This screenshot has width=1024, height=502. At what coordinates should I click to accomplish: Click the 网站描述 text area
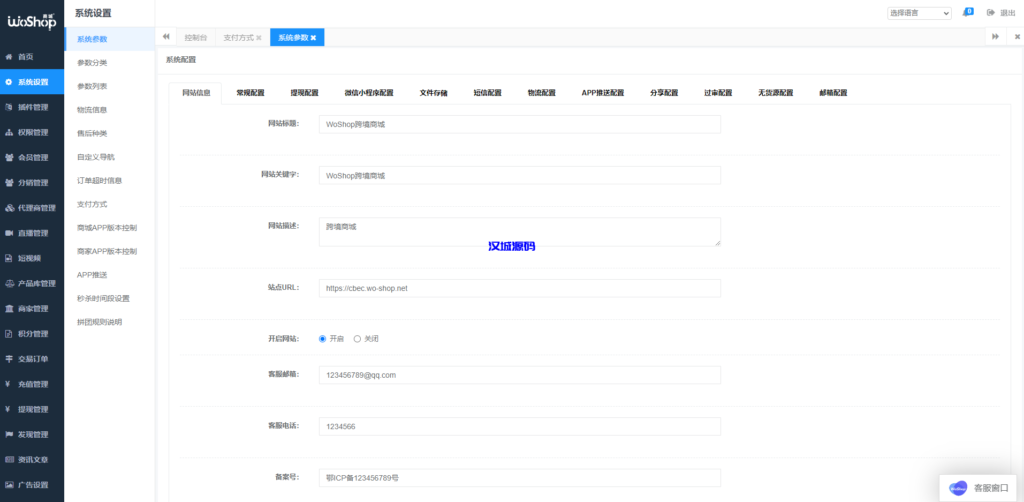click(x=520, y=232)
